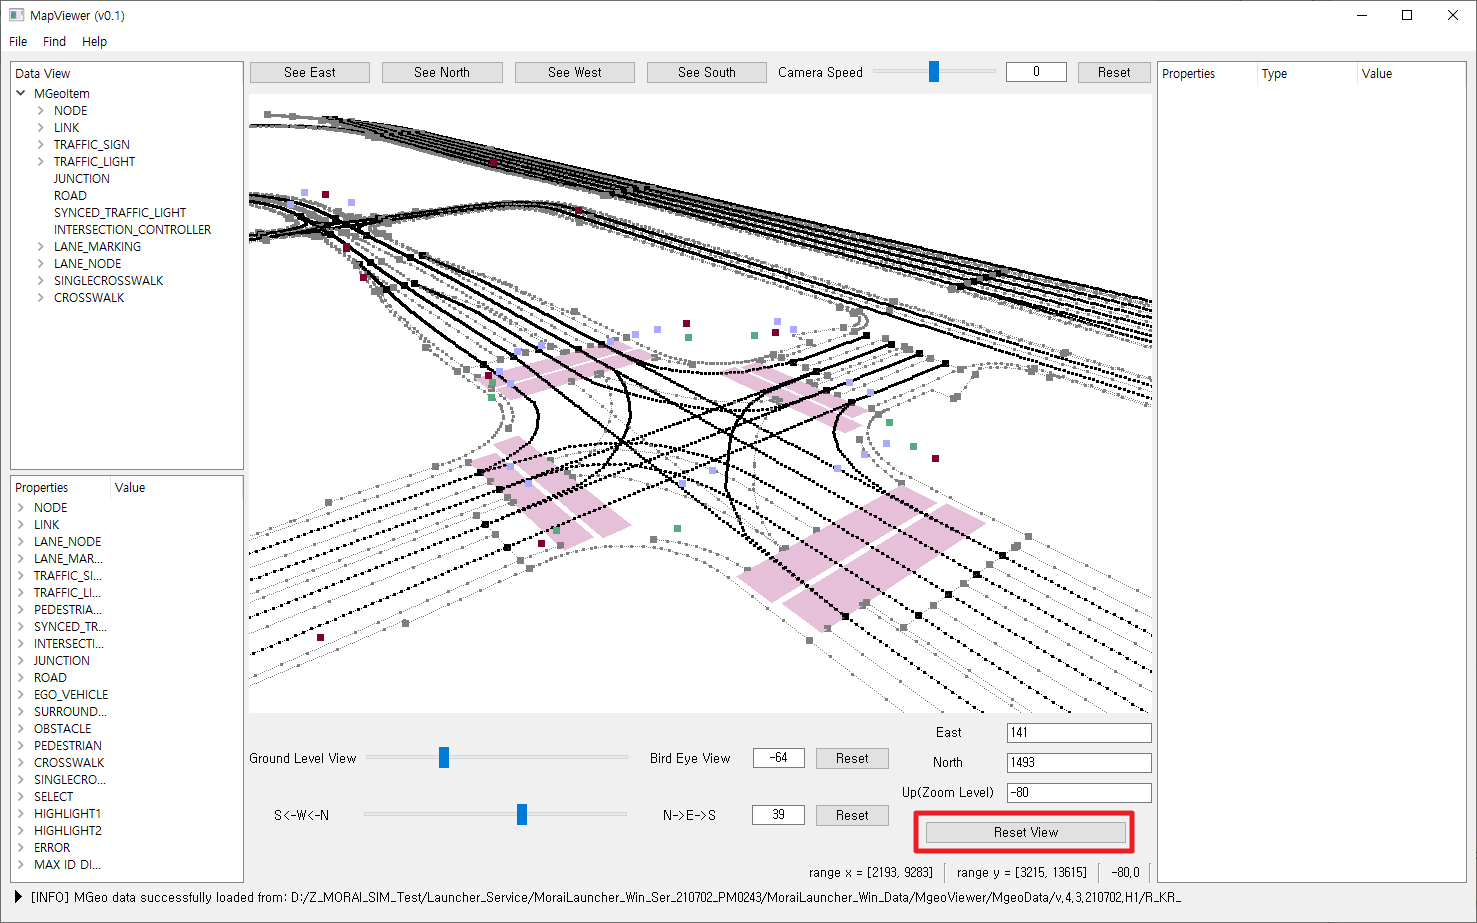The image size is (1477, 923).
Task: Open the File menu
Action: click(18, 42)
